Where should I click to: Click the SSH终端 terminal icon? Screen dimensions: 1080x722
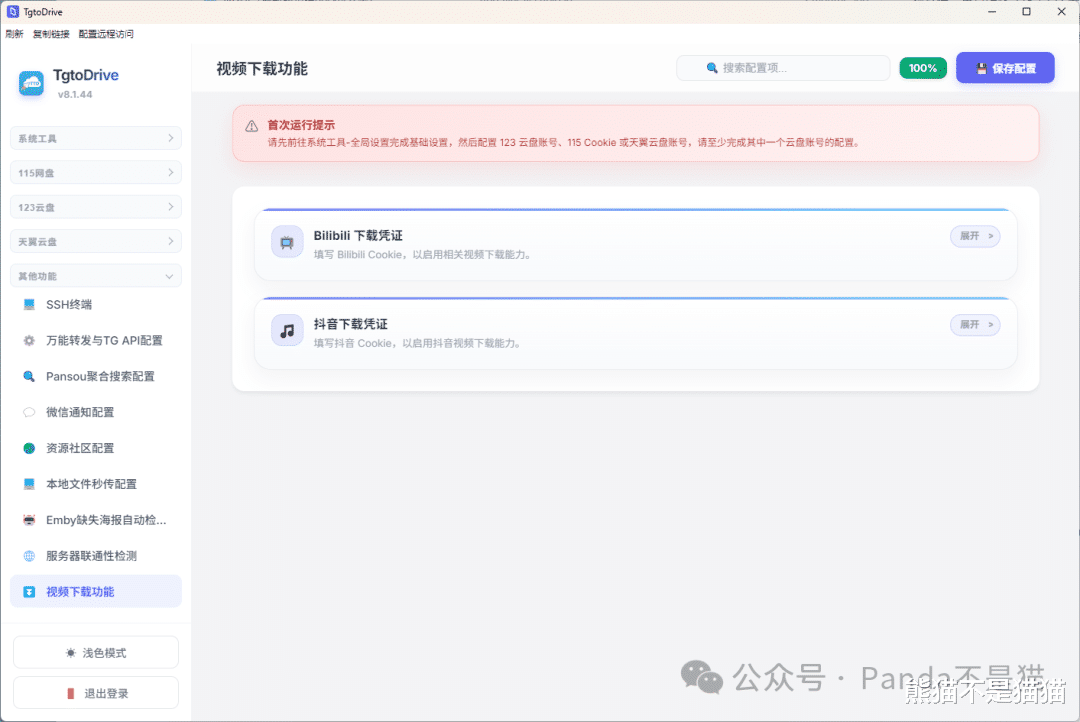pyautogui.click(x=29, y=305)
